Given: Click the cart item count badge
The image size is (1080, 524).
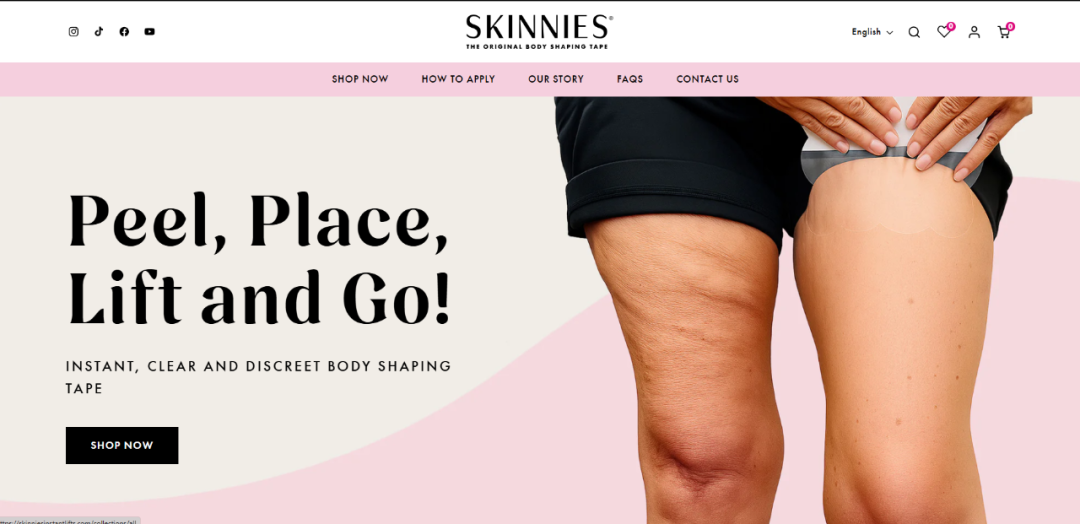Looking at the screenshot, I should [1010, 26].
